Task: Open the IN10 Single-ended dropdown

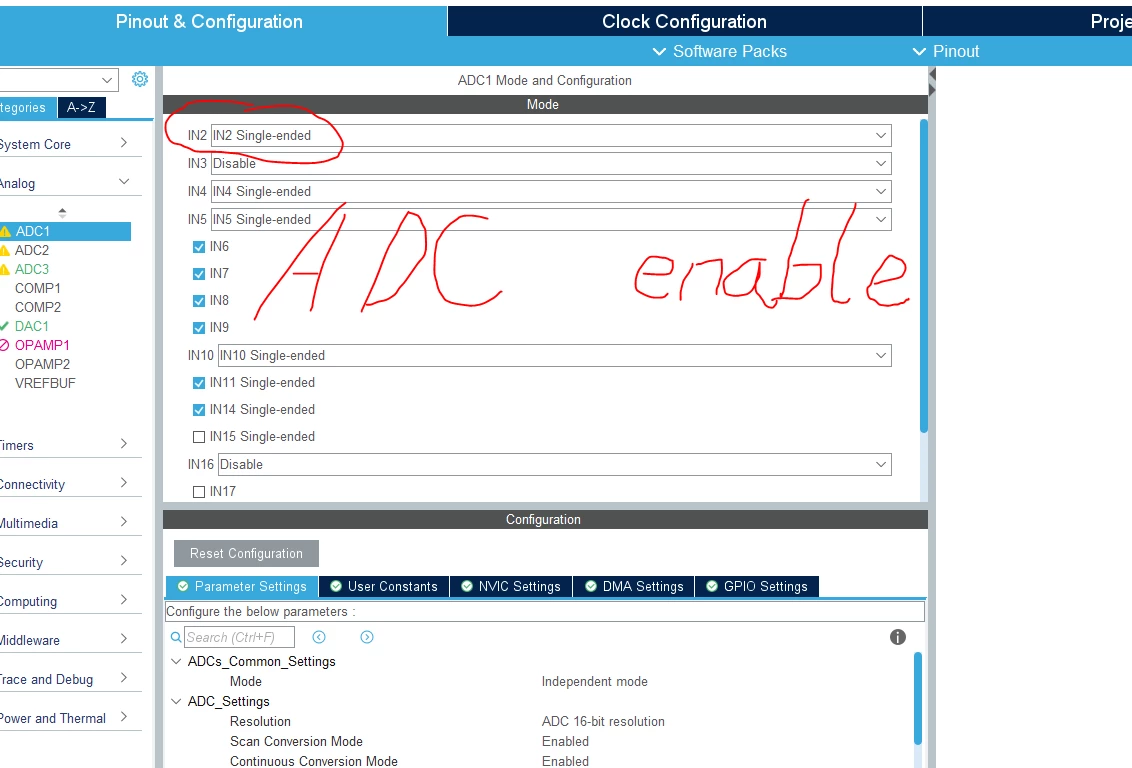Action: click(554, 355)
